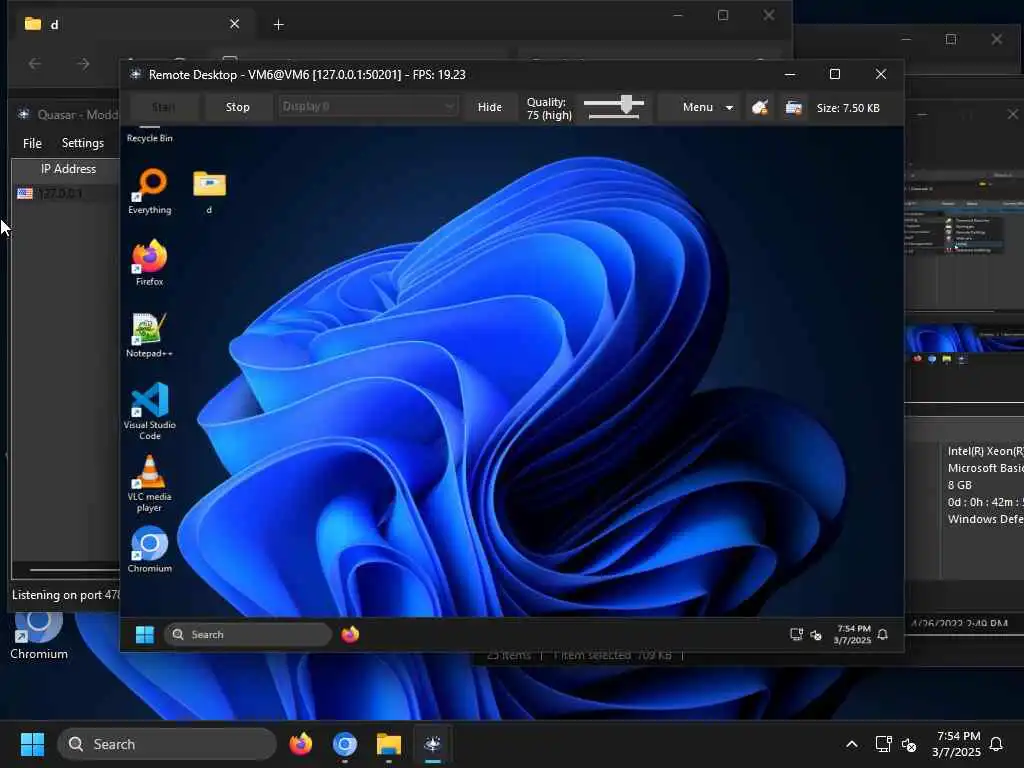The height and width of the screenshot is (768, 1024).
Task: Select the 127.0.0.1 client row
Action: [x=67, y=193]
